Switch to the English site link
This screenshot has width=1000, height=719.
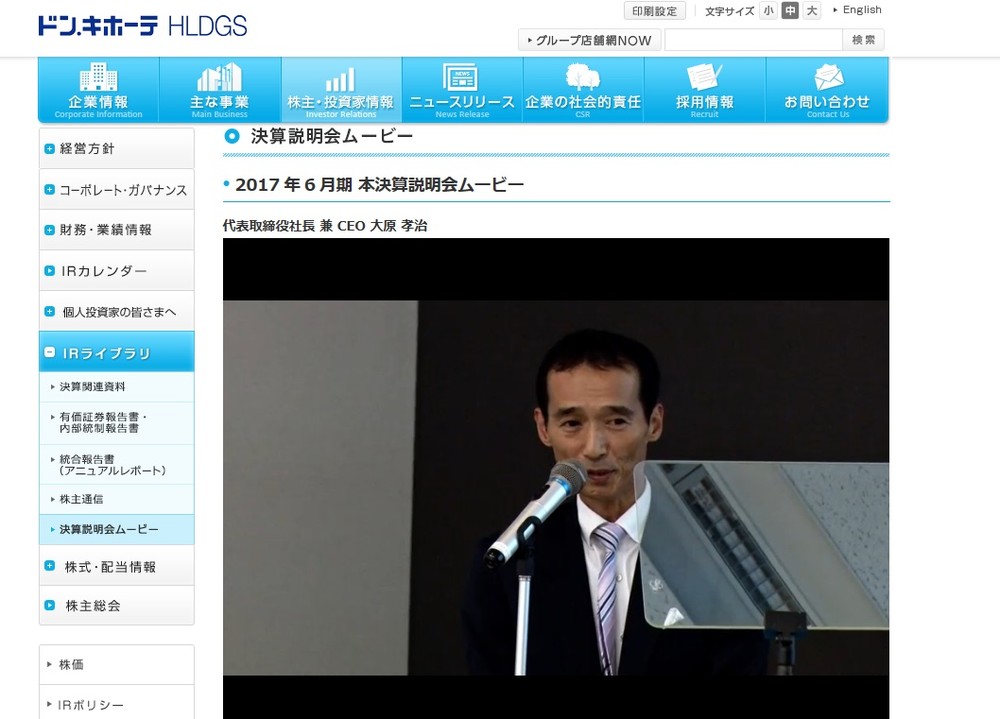[x=860, y=10]
